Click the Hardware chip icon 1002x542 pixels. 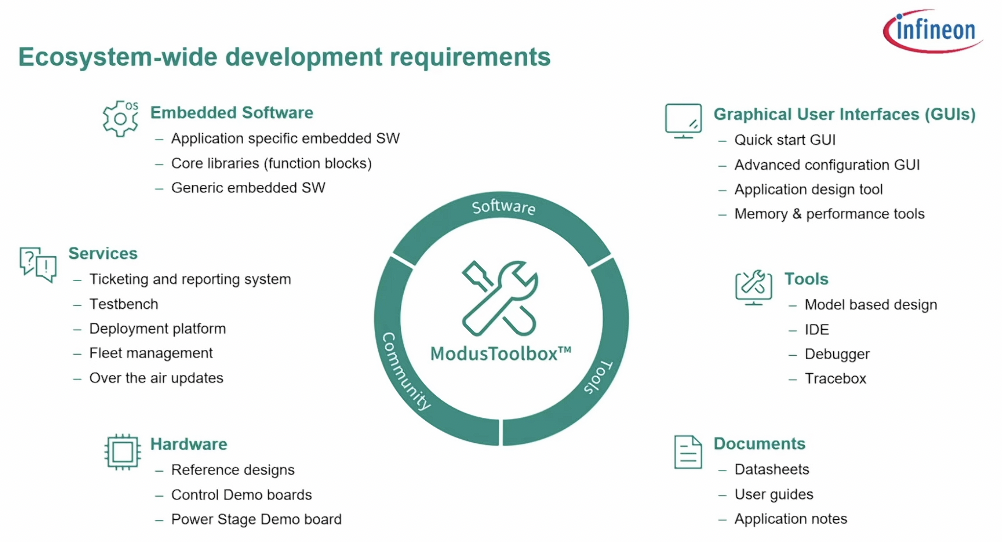(122, 452)
